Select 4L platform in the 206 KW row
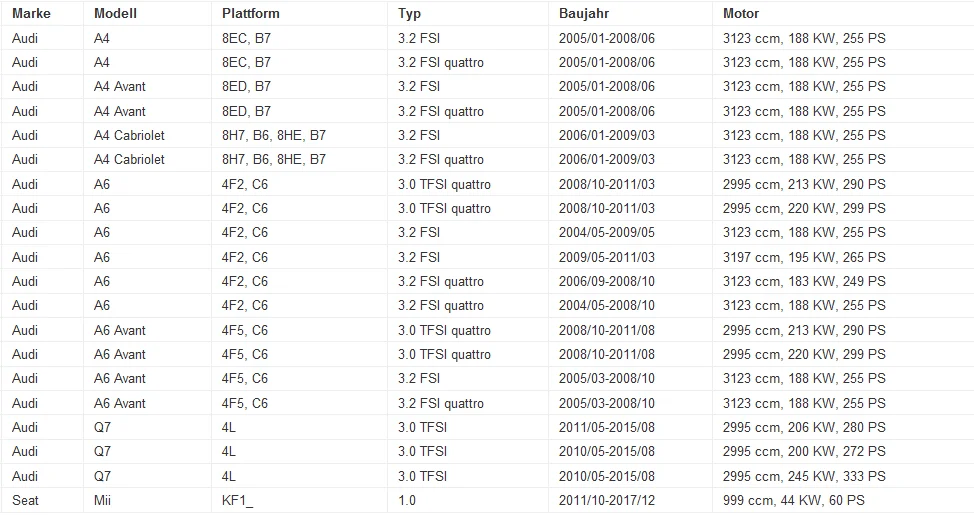 229,427
